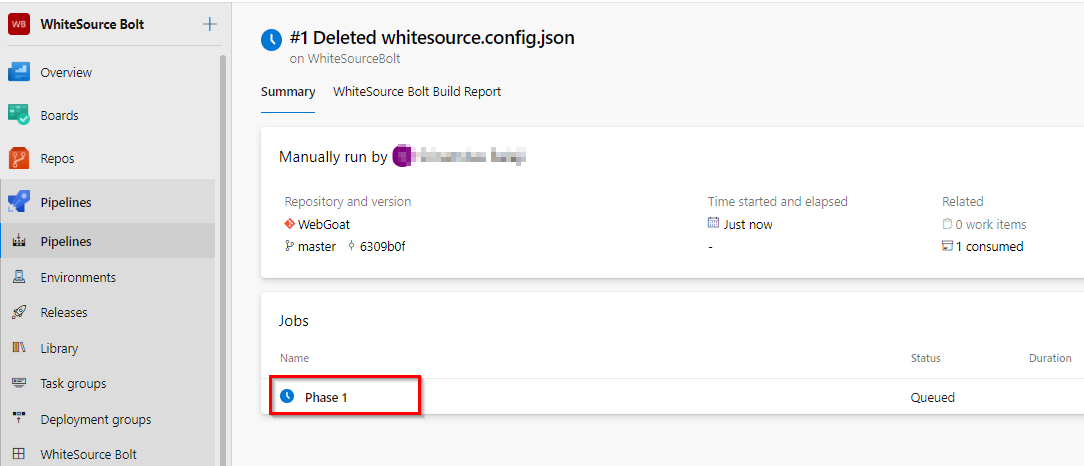Open commit 6309b0f
Image resolution: width=1084 pixels, height=466 pixels.
pyautogui.click(x=382, y=246)
